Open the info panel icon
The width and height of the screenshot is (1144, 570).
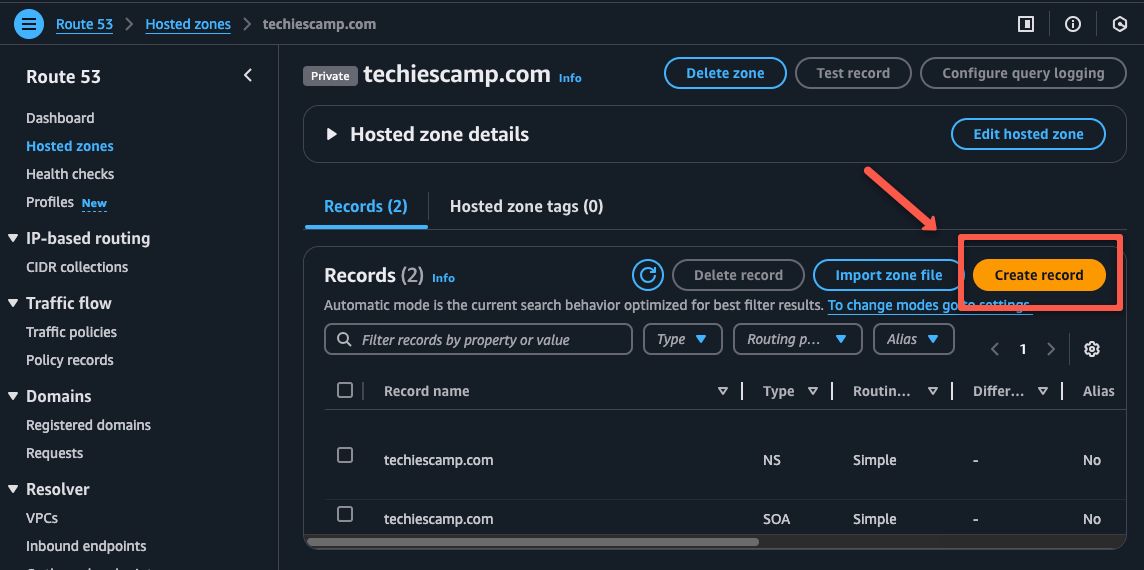(1072, 24)
